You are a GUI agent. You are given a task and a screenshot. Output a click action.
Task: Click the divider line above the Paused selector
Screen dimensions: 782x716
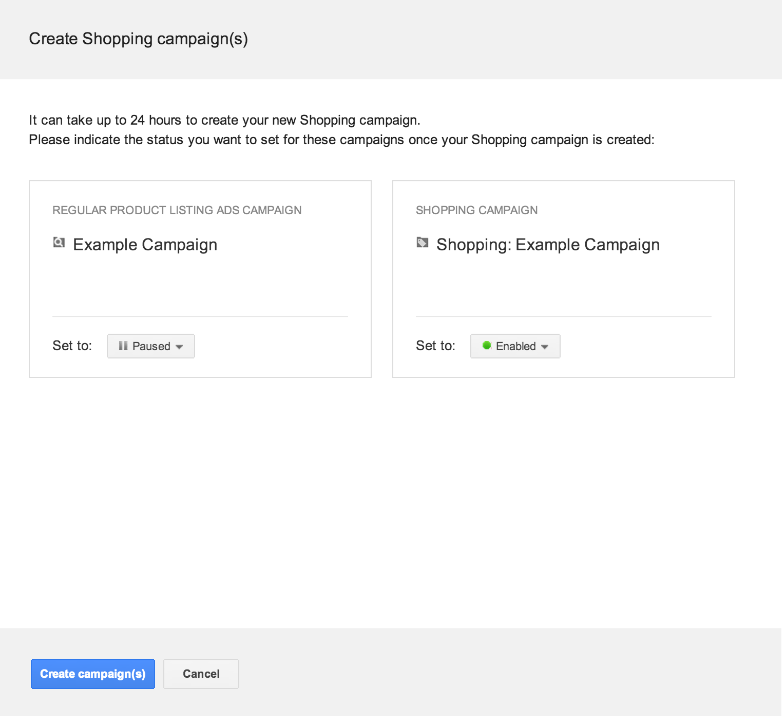click(x=200, y=316)
